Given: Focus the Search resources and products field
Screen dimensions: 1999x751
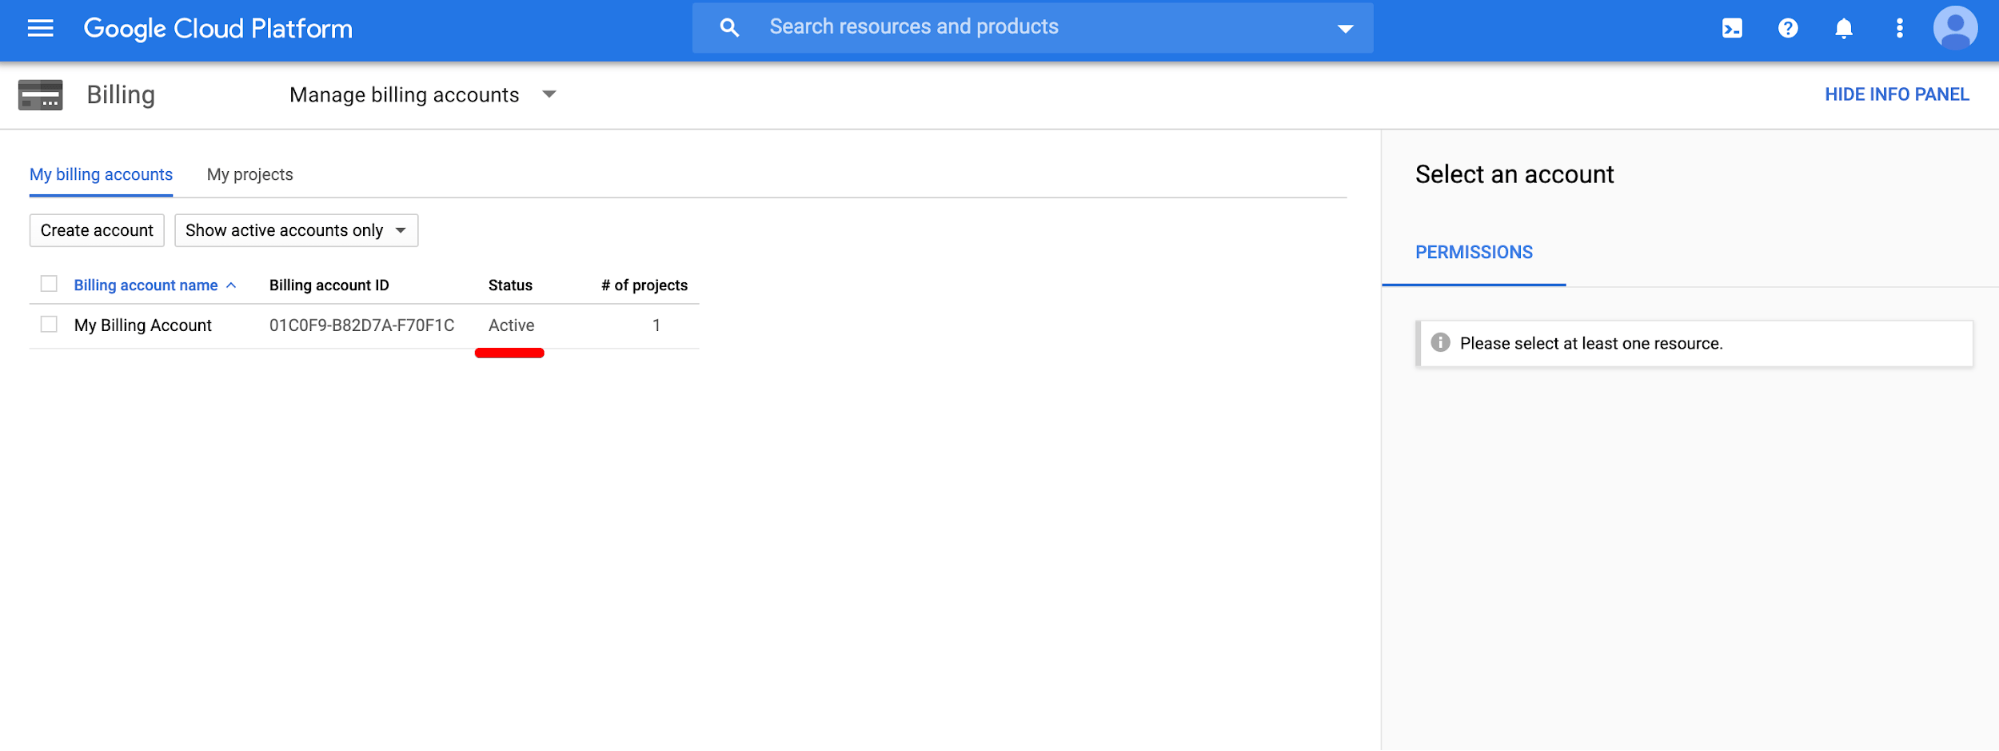Looking at the screenshot, I should pos(1033,28).
